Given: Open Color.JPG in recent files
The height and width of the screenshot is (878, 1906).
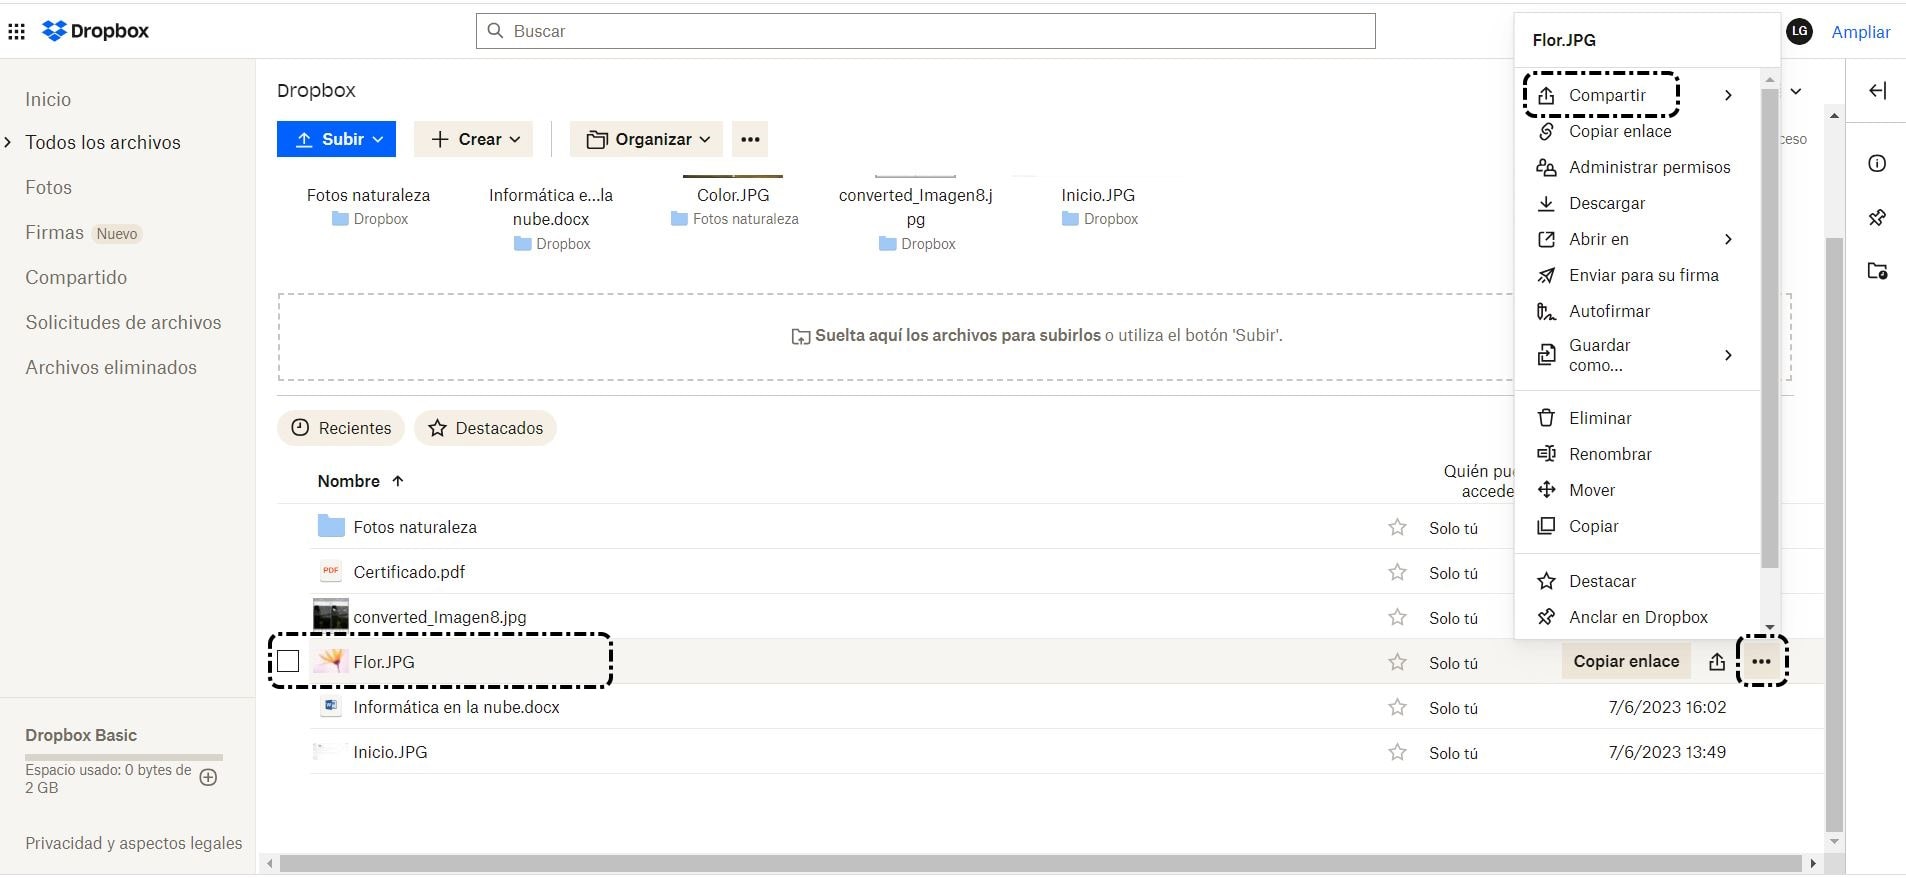Looking at the screenshot, I should tap(733, 195).
